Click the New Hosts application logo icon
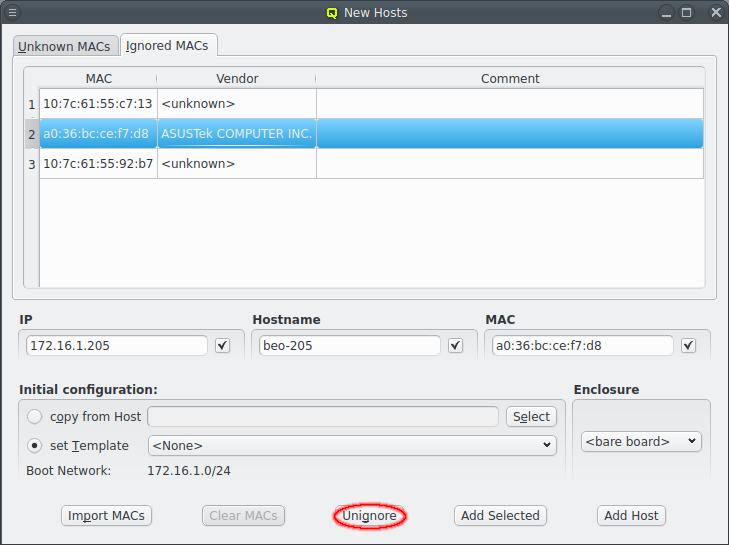 click(332, 13)
